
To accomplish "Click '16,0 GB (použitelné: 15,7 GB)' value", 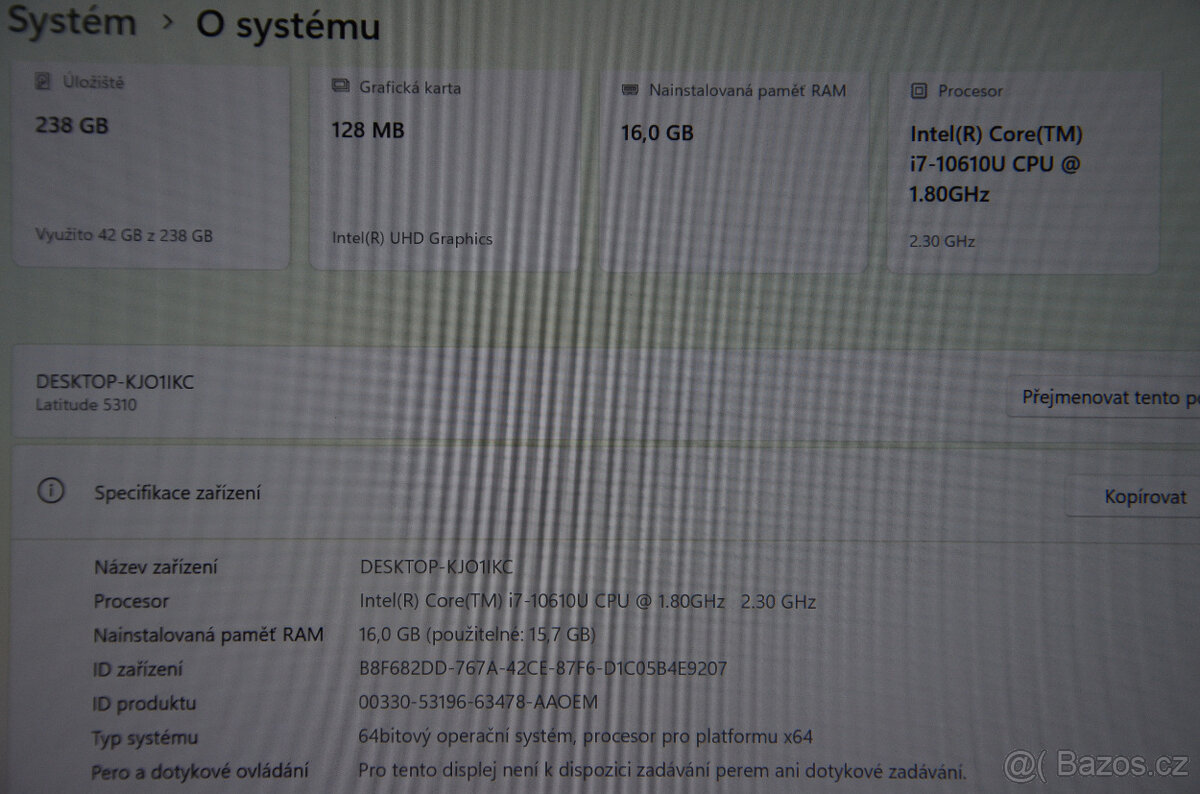I will (477, 634).
